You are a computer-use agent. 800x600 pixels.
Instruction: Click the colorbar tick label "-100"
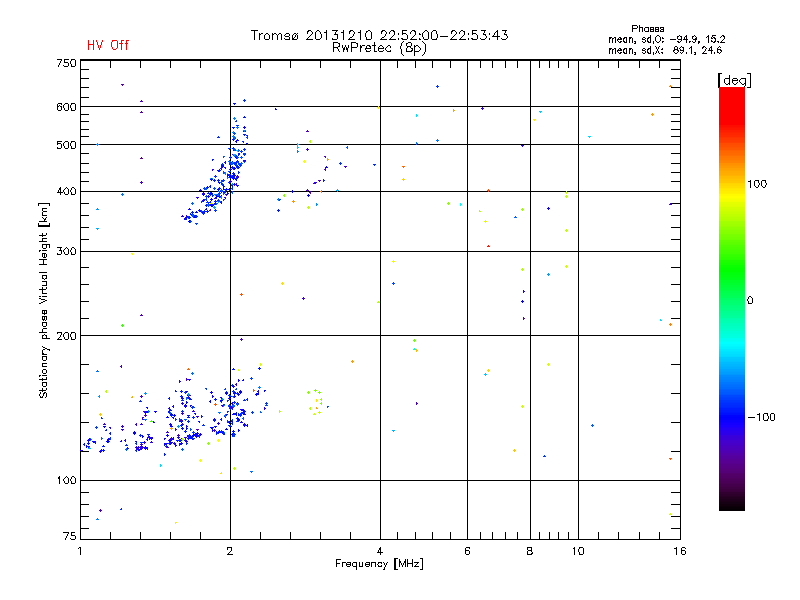point(761,417)
